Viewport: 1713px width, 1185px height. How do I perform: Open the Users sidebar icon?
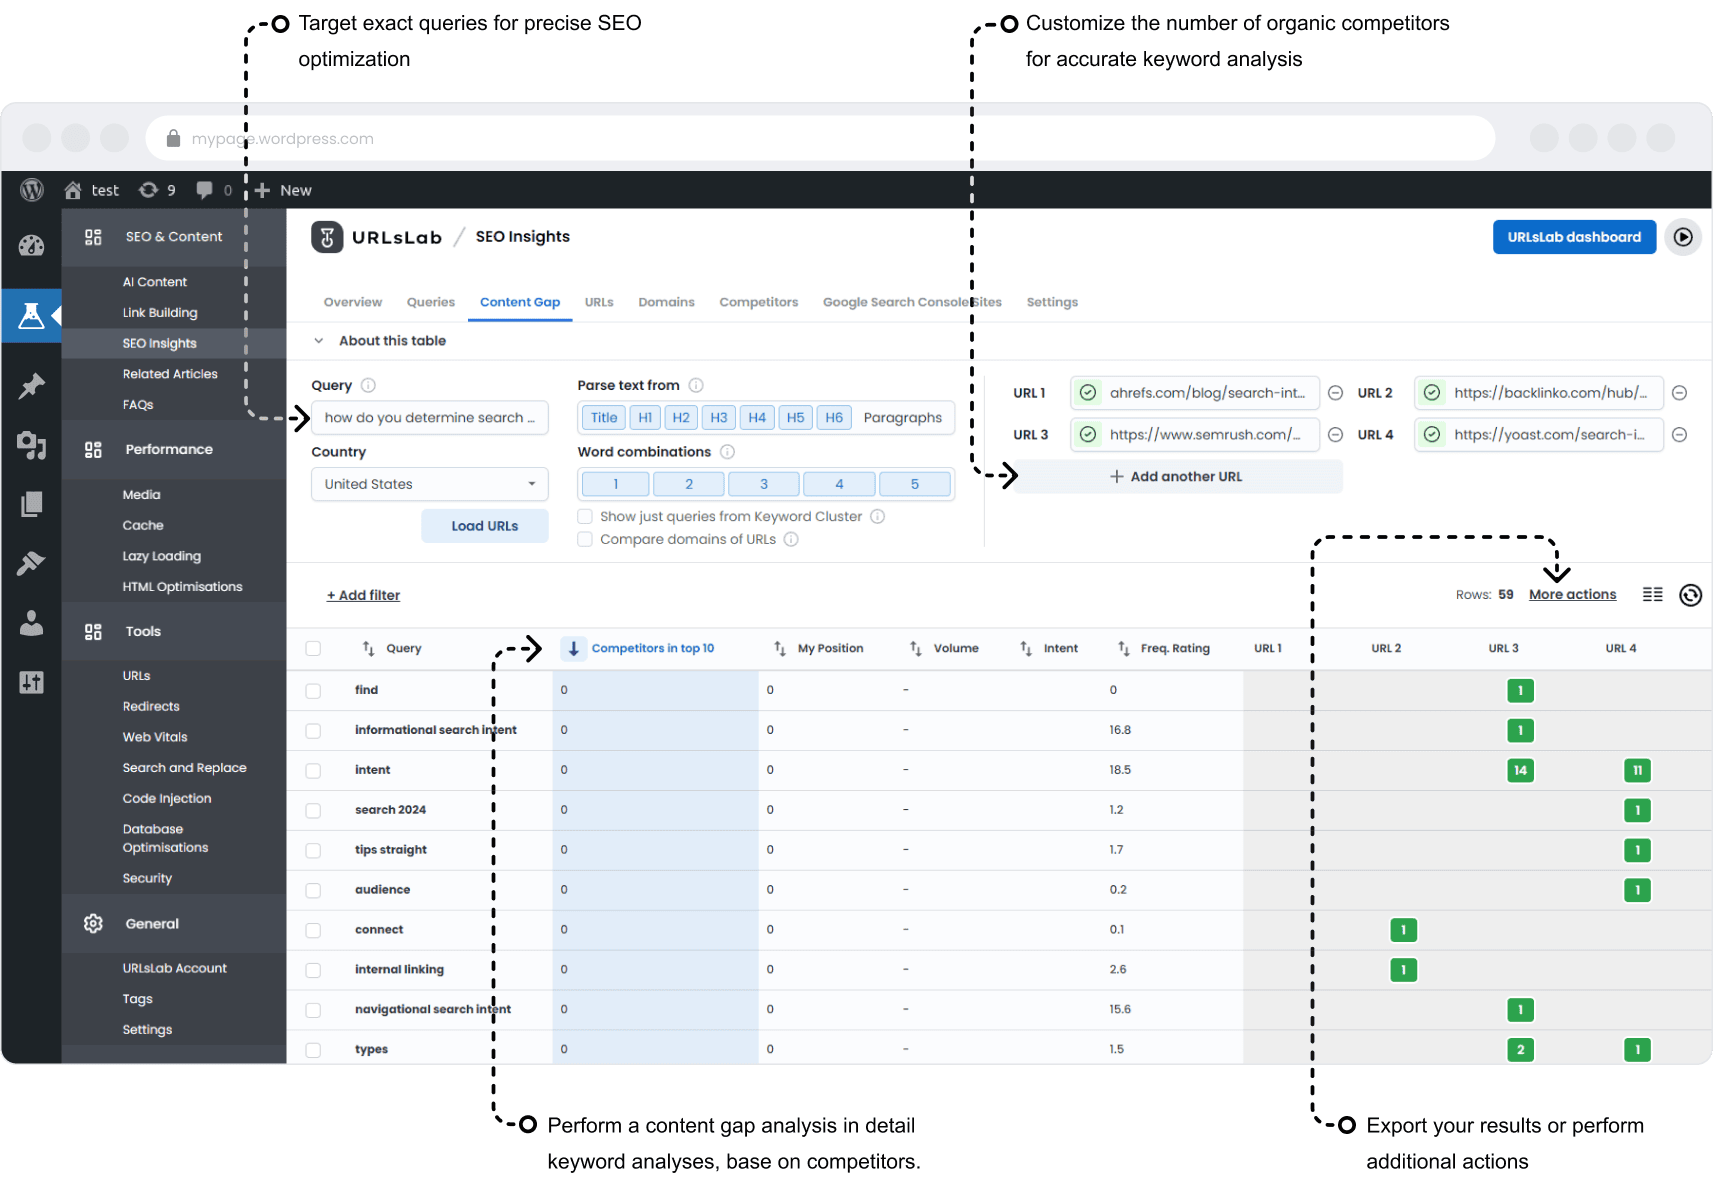click(31, 623)
